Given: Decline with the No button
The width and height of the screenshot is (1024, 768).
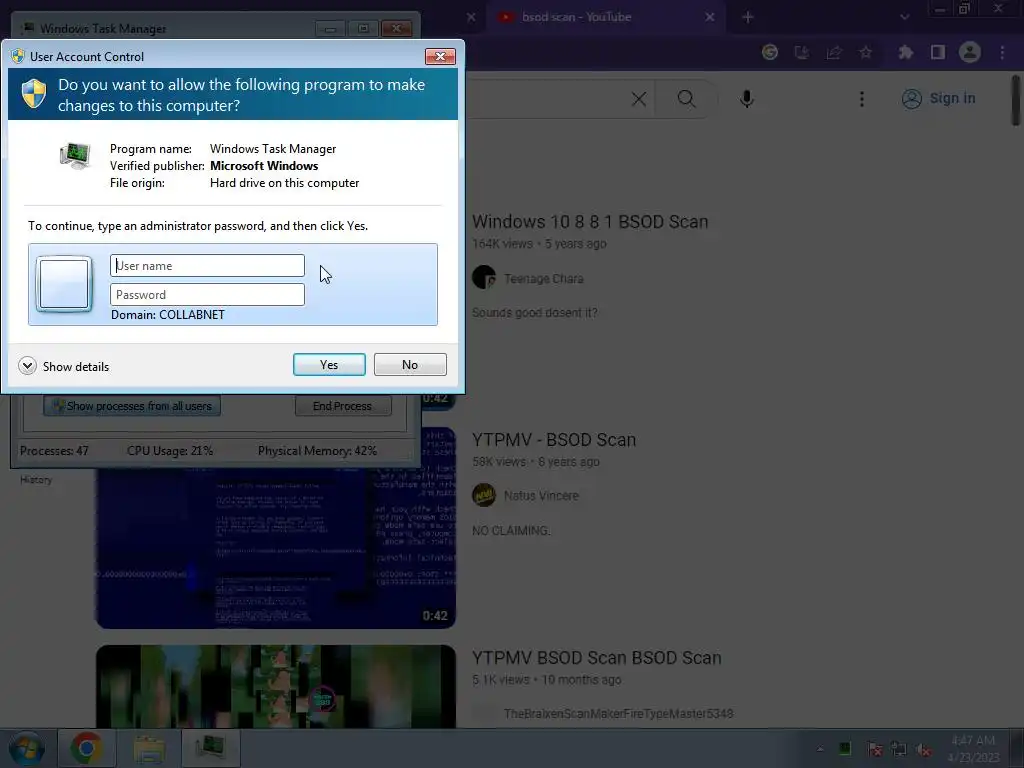Looking at the screenshot, I should point(410,364).
